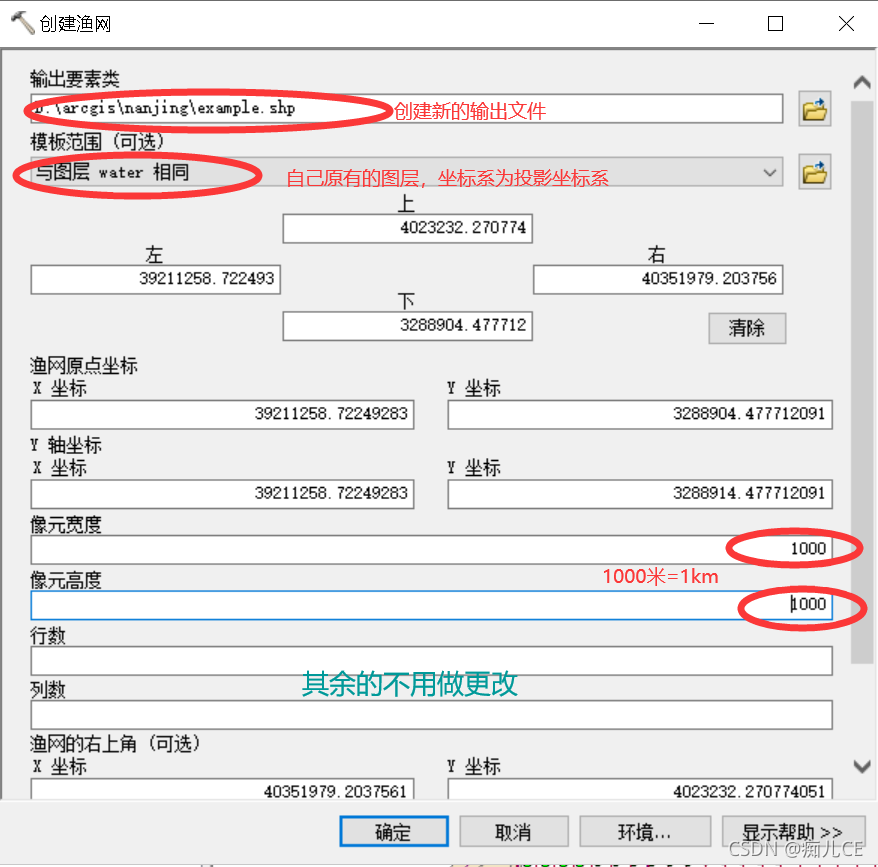Viewport: 878px width, 867px height.
Task: Click the 上 (top) extent field
Action: point(407,228)
